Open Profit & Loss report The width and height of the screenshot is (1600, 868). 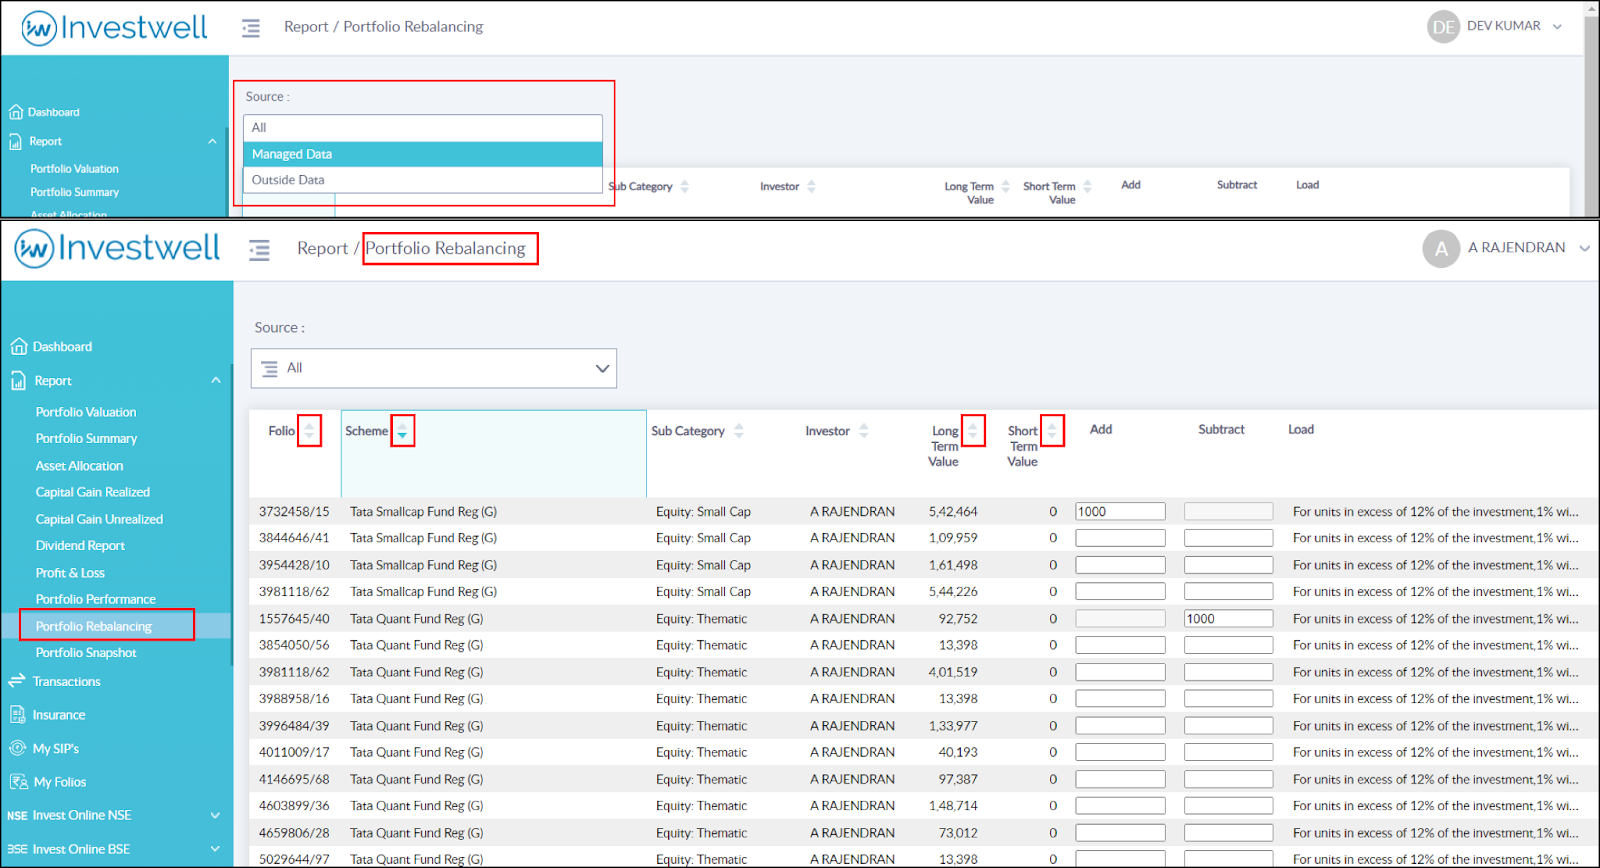point(70,573)
